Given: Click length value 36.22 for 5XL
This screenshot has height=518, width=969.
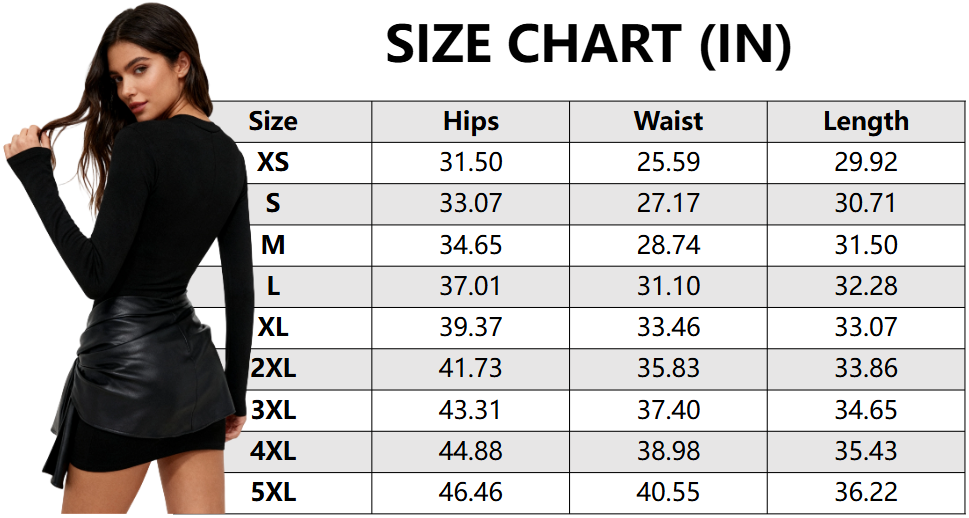Looking at the screenshot, I should [x=866, y=492].
